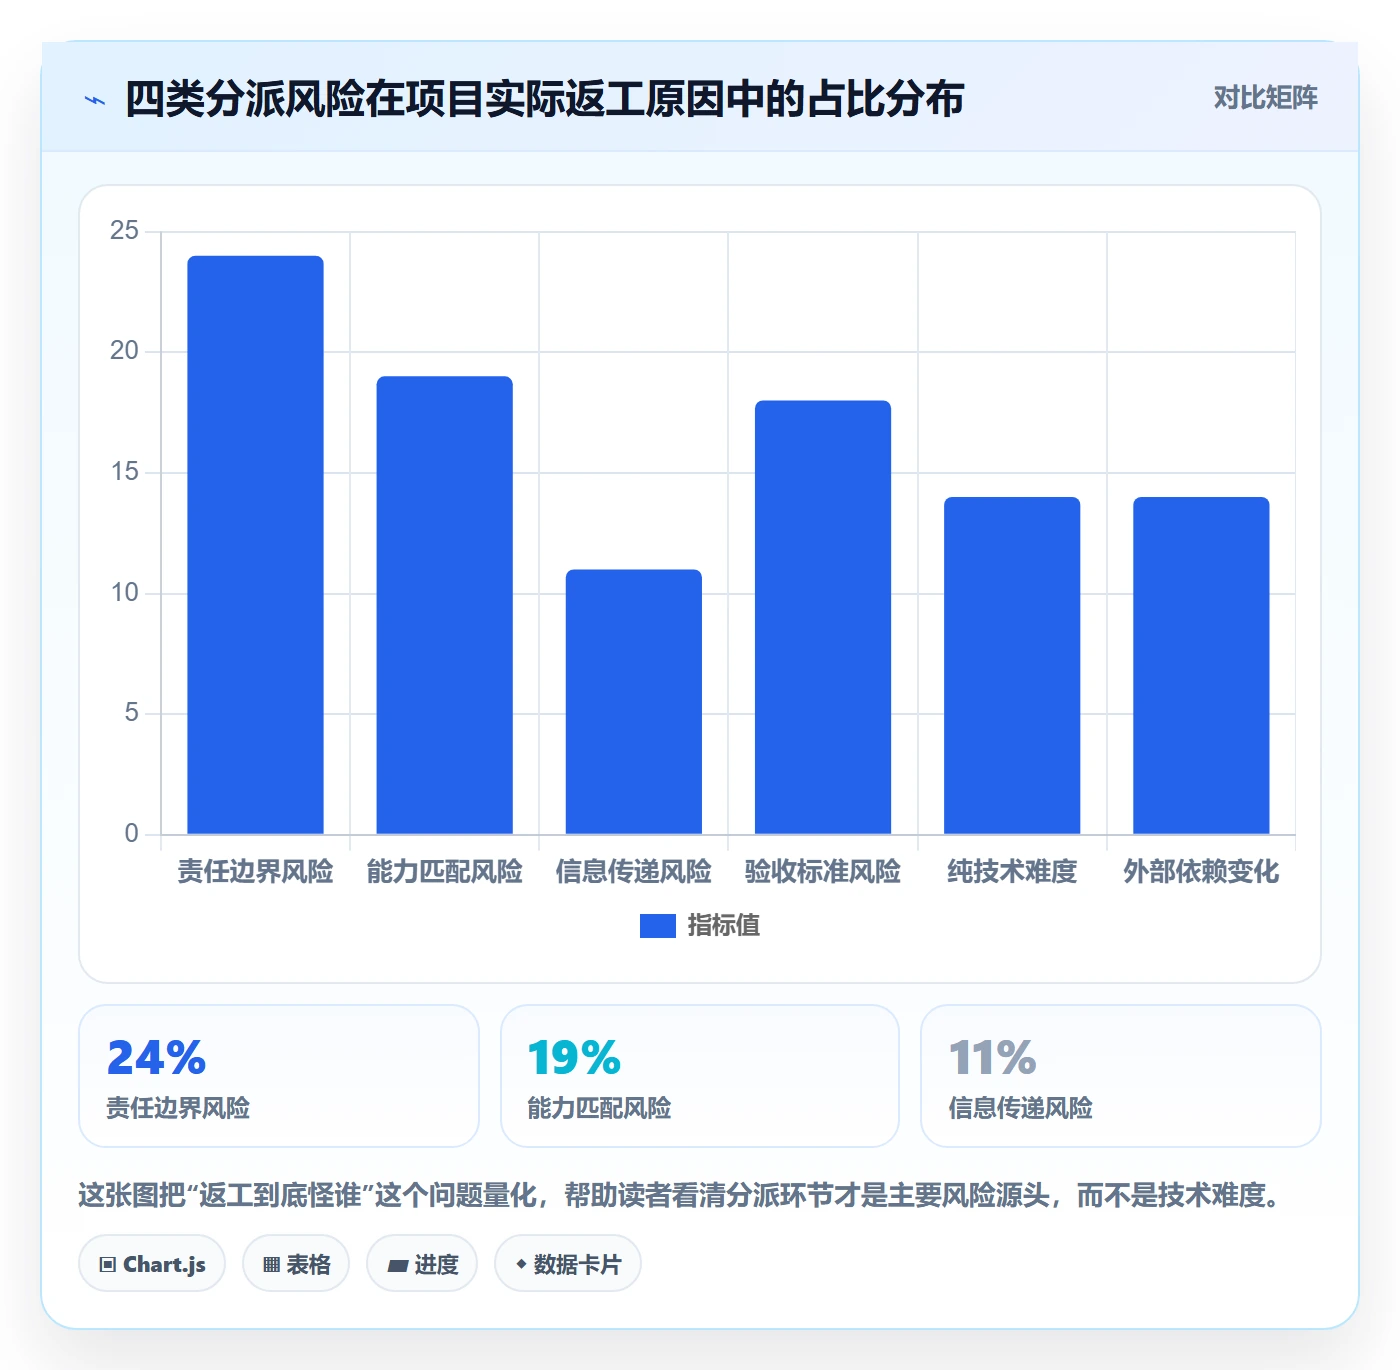The width and height of the screenshot is (1400, 1370).
Task: Click the 责任边界风险 bar in the chart
Action: point(256,545)
